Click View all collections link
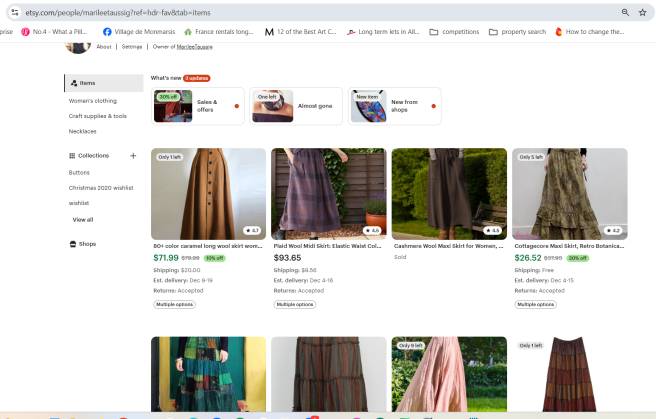Image resolution: width=656 pixels, height=419 pixels. click(x=83, y=219)
